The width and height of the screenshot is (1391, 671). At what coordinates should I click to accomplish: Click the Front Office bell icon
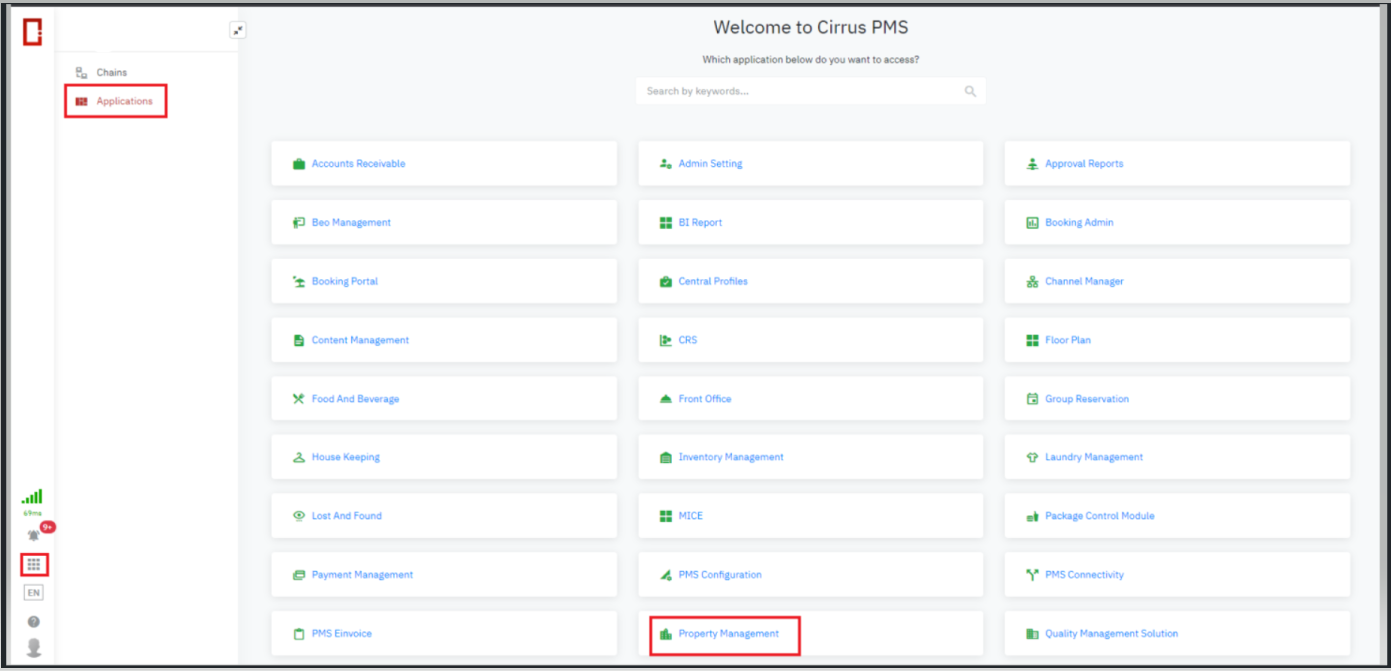coord(666,399)
